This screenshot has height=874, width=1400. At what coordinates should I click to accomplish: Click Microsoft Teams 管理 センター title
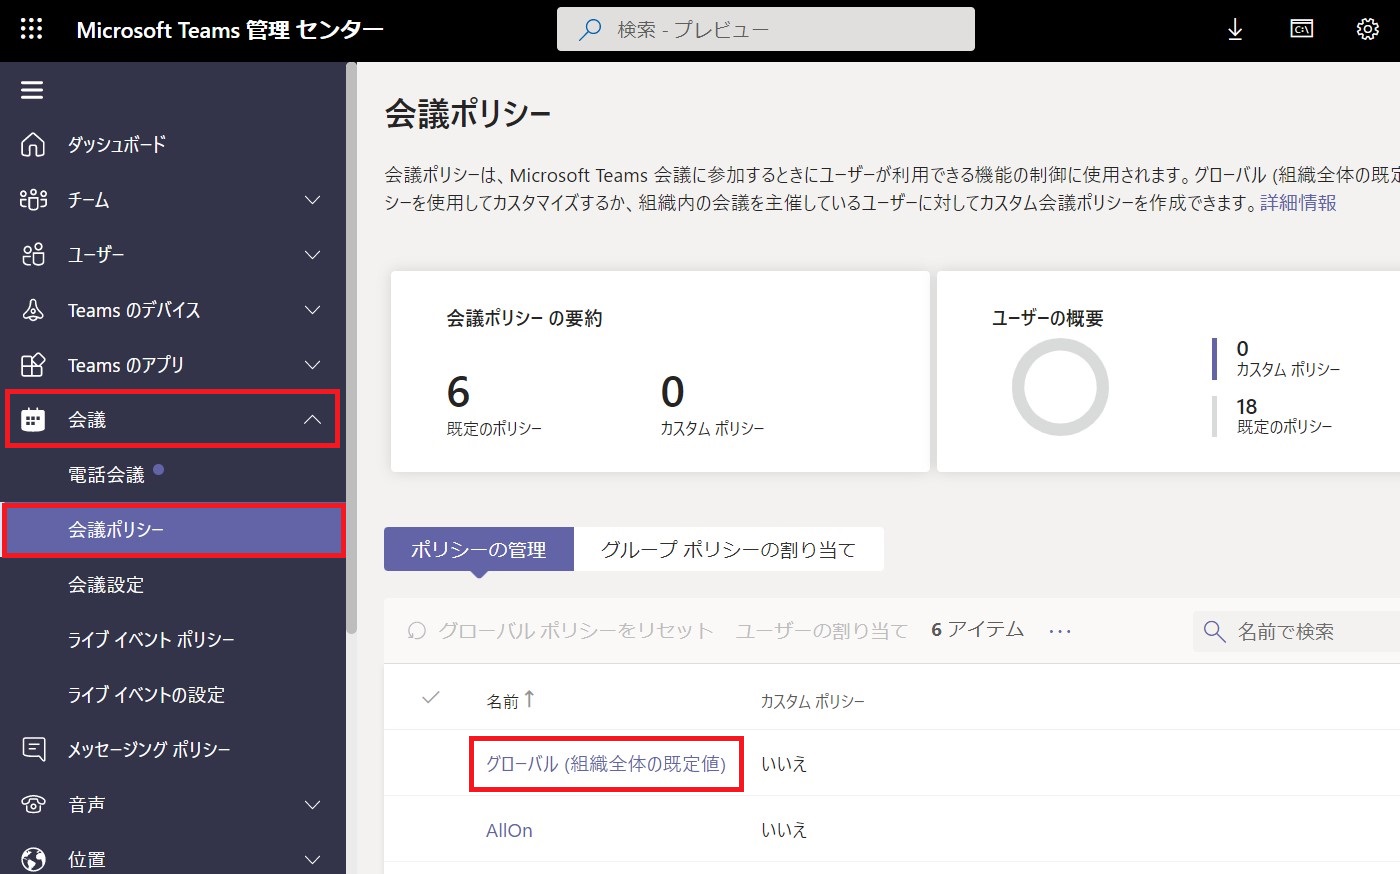[x=230, y=30]
